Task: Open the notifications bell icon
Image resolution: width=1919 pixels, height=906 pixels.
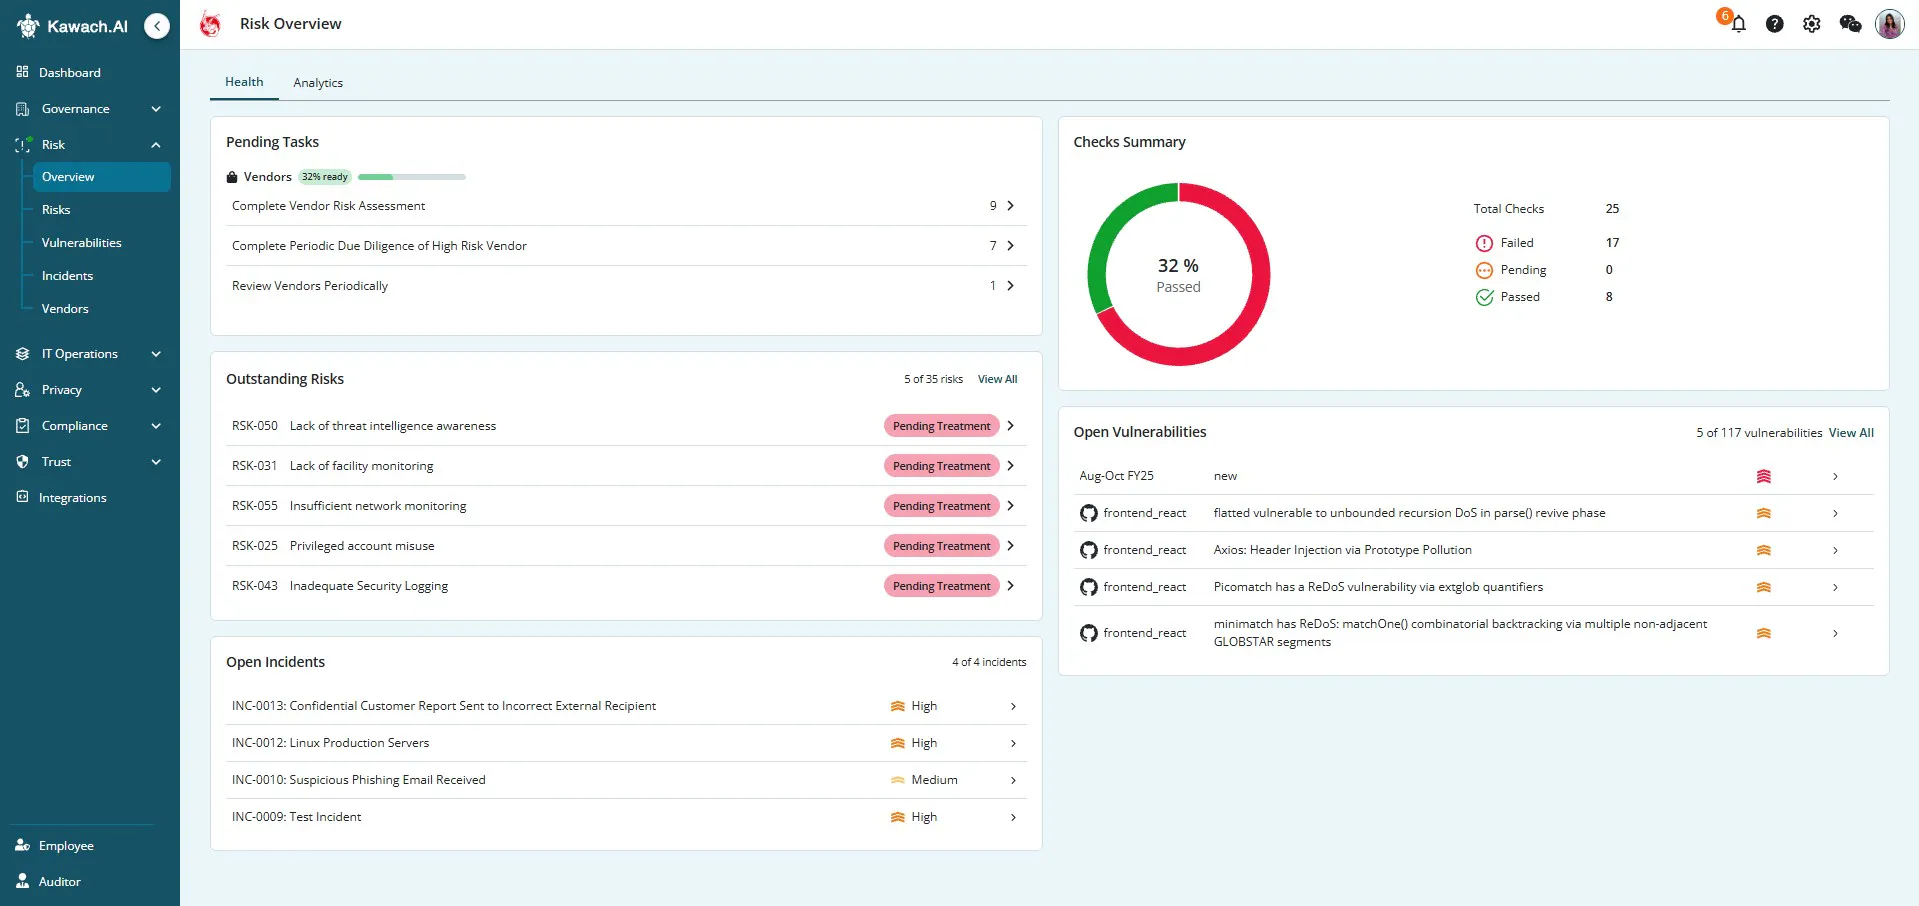Action: 1738,24
